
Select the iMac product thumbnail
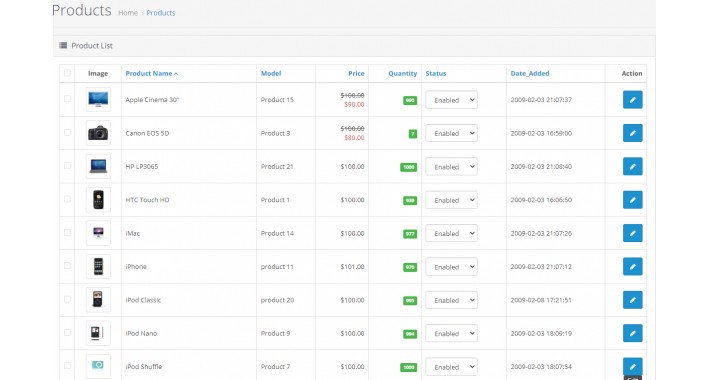coord(98,233)
